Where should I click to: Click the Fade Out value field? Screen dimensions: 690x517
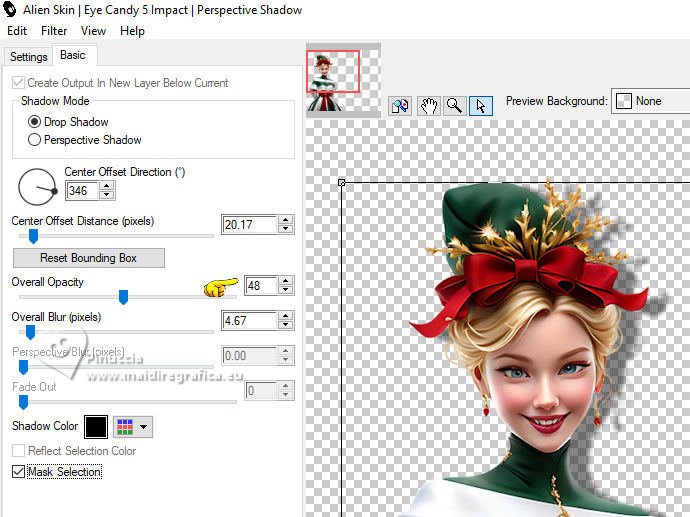pos(261,391)
